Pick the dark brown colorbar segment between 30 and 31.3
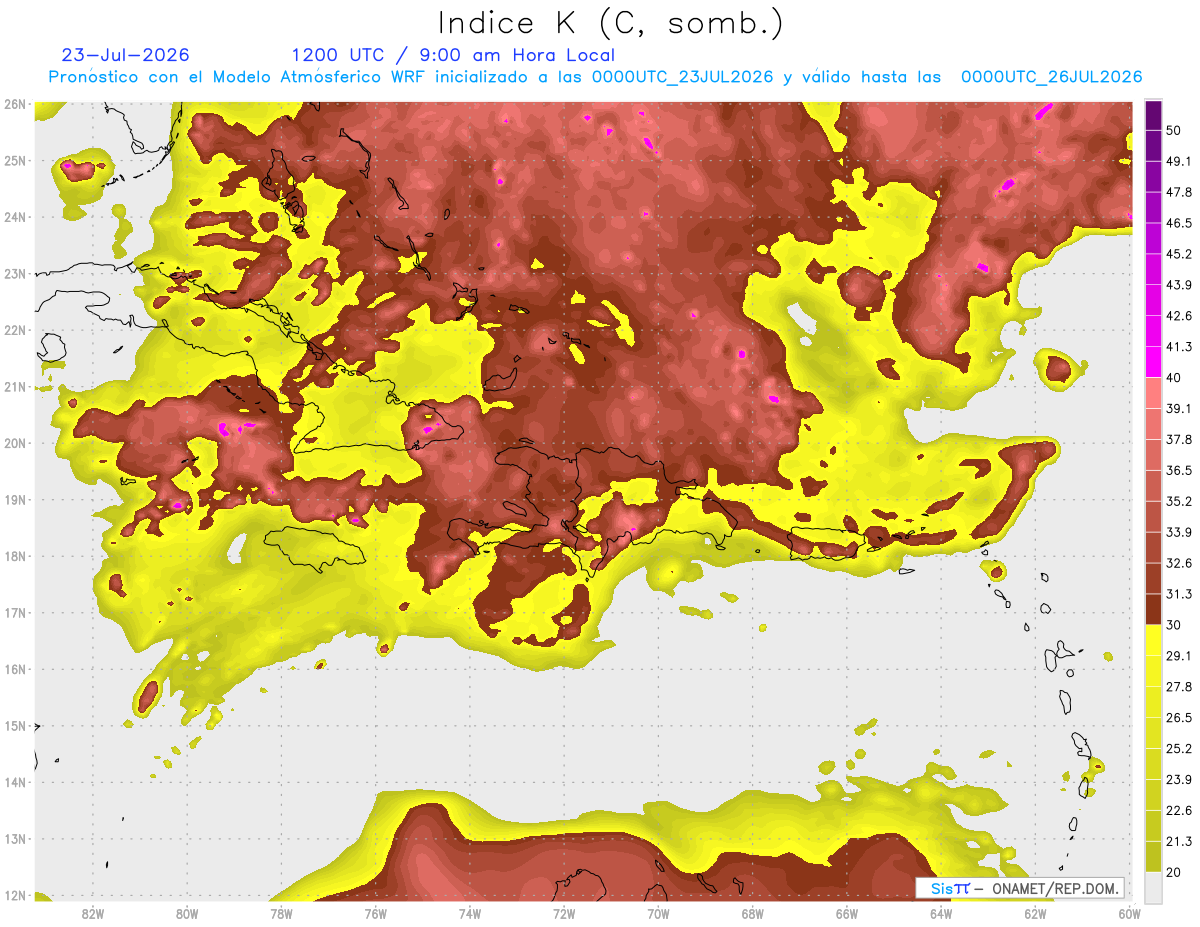 coord(1153,610)
